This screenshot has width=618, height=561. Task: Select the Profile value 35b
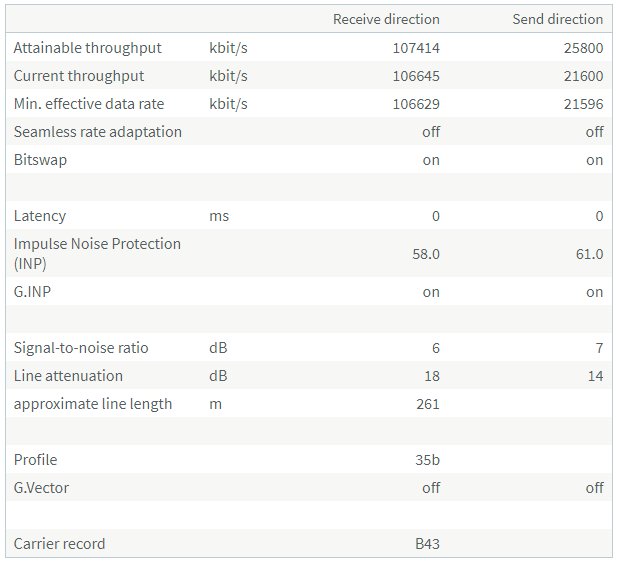coord(428,460)
